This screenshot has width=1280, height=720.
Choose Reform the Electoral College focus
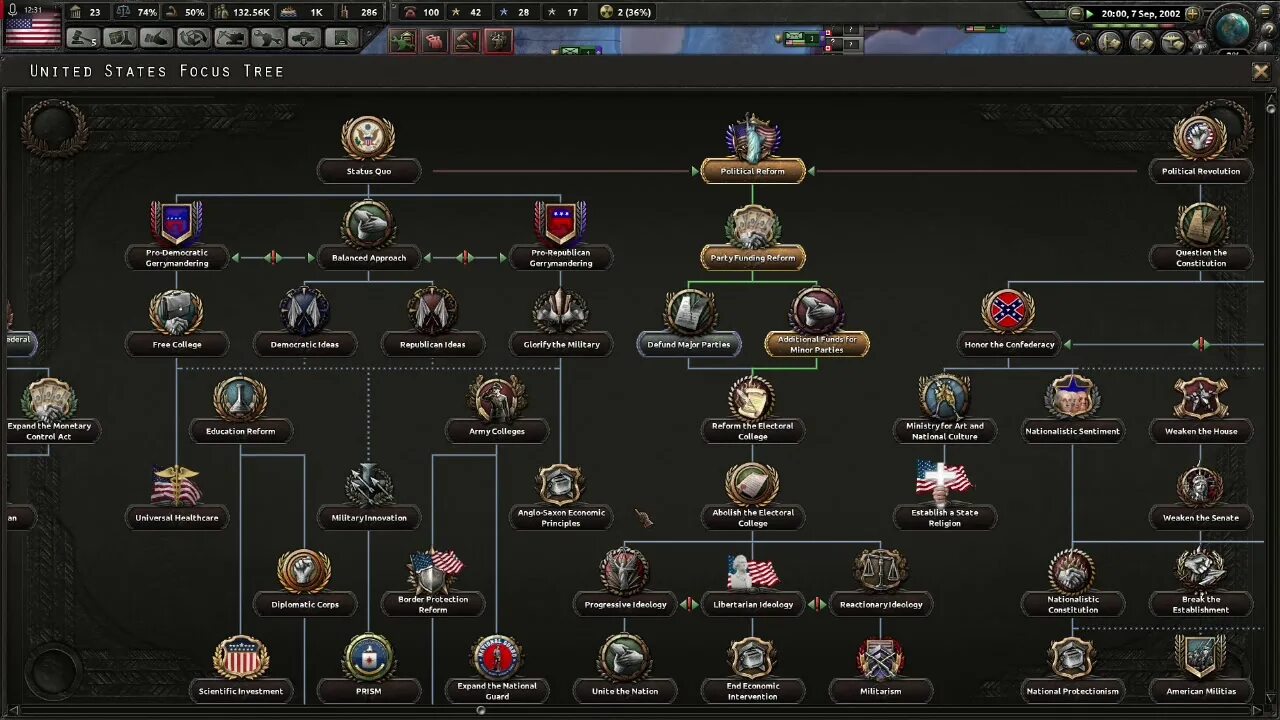pos(753,431)
